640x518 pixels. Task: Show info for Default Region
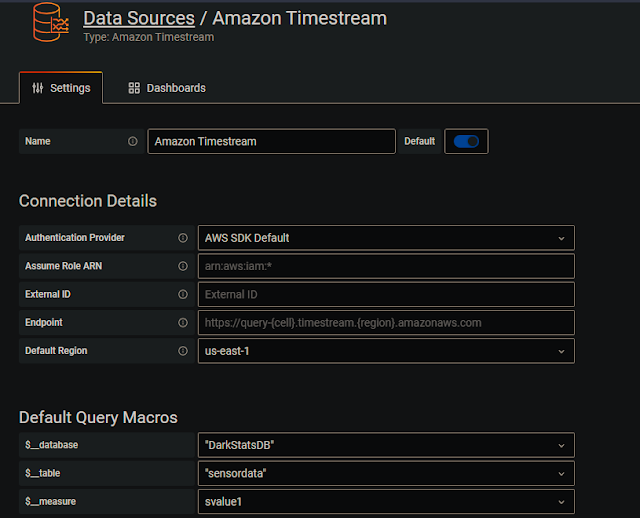183,351
